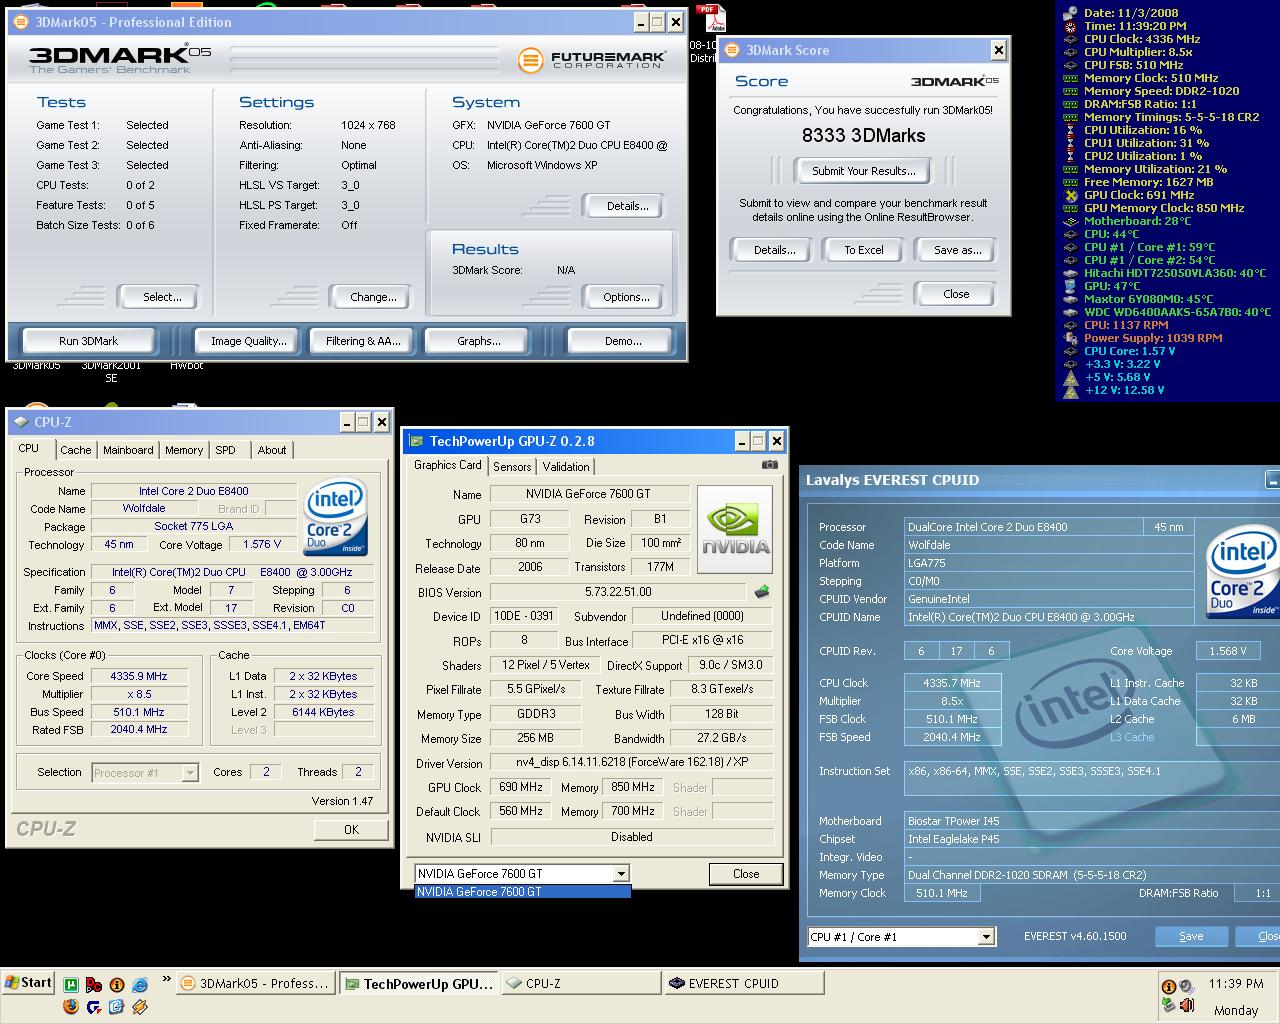Click Intel Core 2 logo in EVEREST CPUID
Image resolution: width=1280 pixels, height=1024 pixels.
click(x=1243, y=573)
